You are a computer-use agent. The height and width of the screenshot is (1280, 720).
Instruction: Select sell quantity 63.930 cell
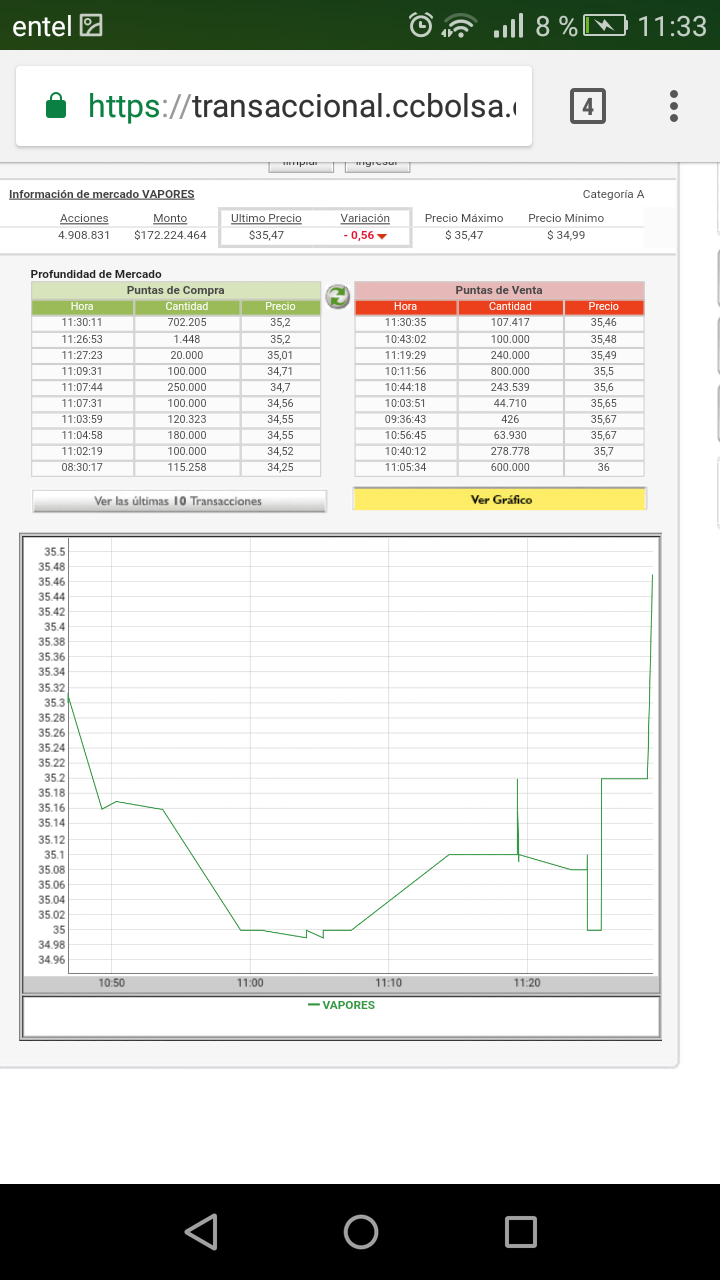point(510,435)
